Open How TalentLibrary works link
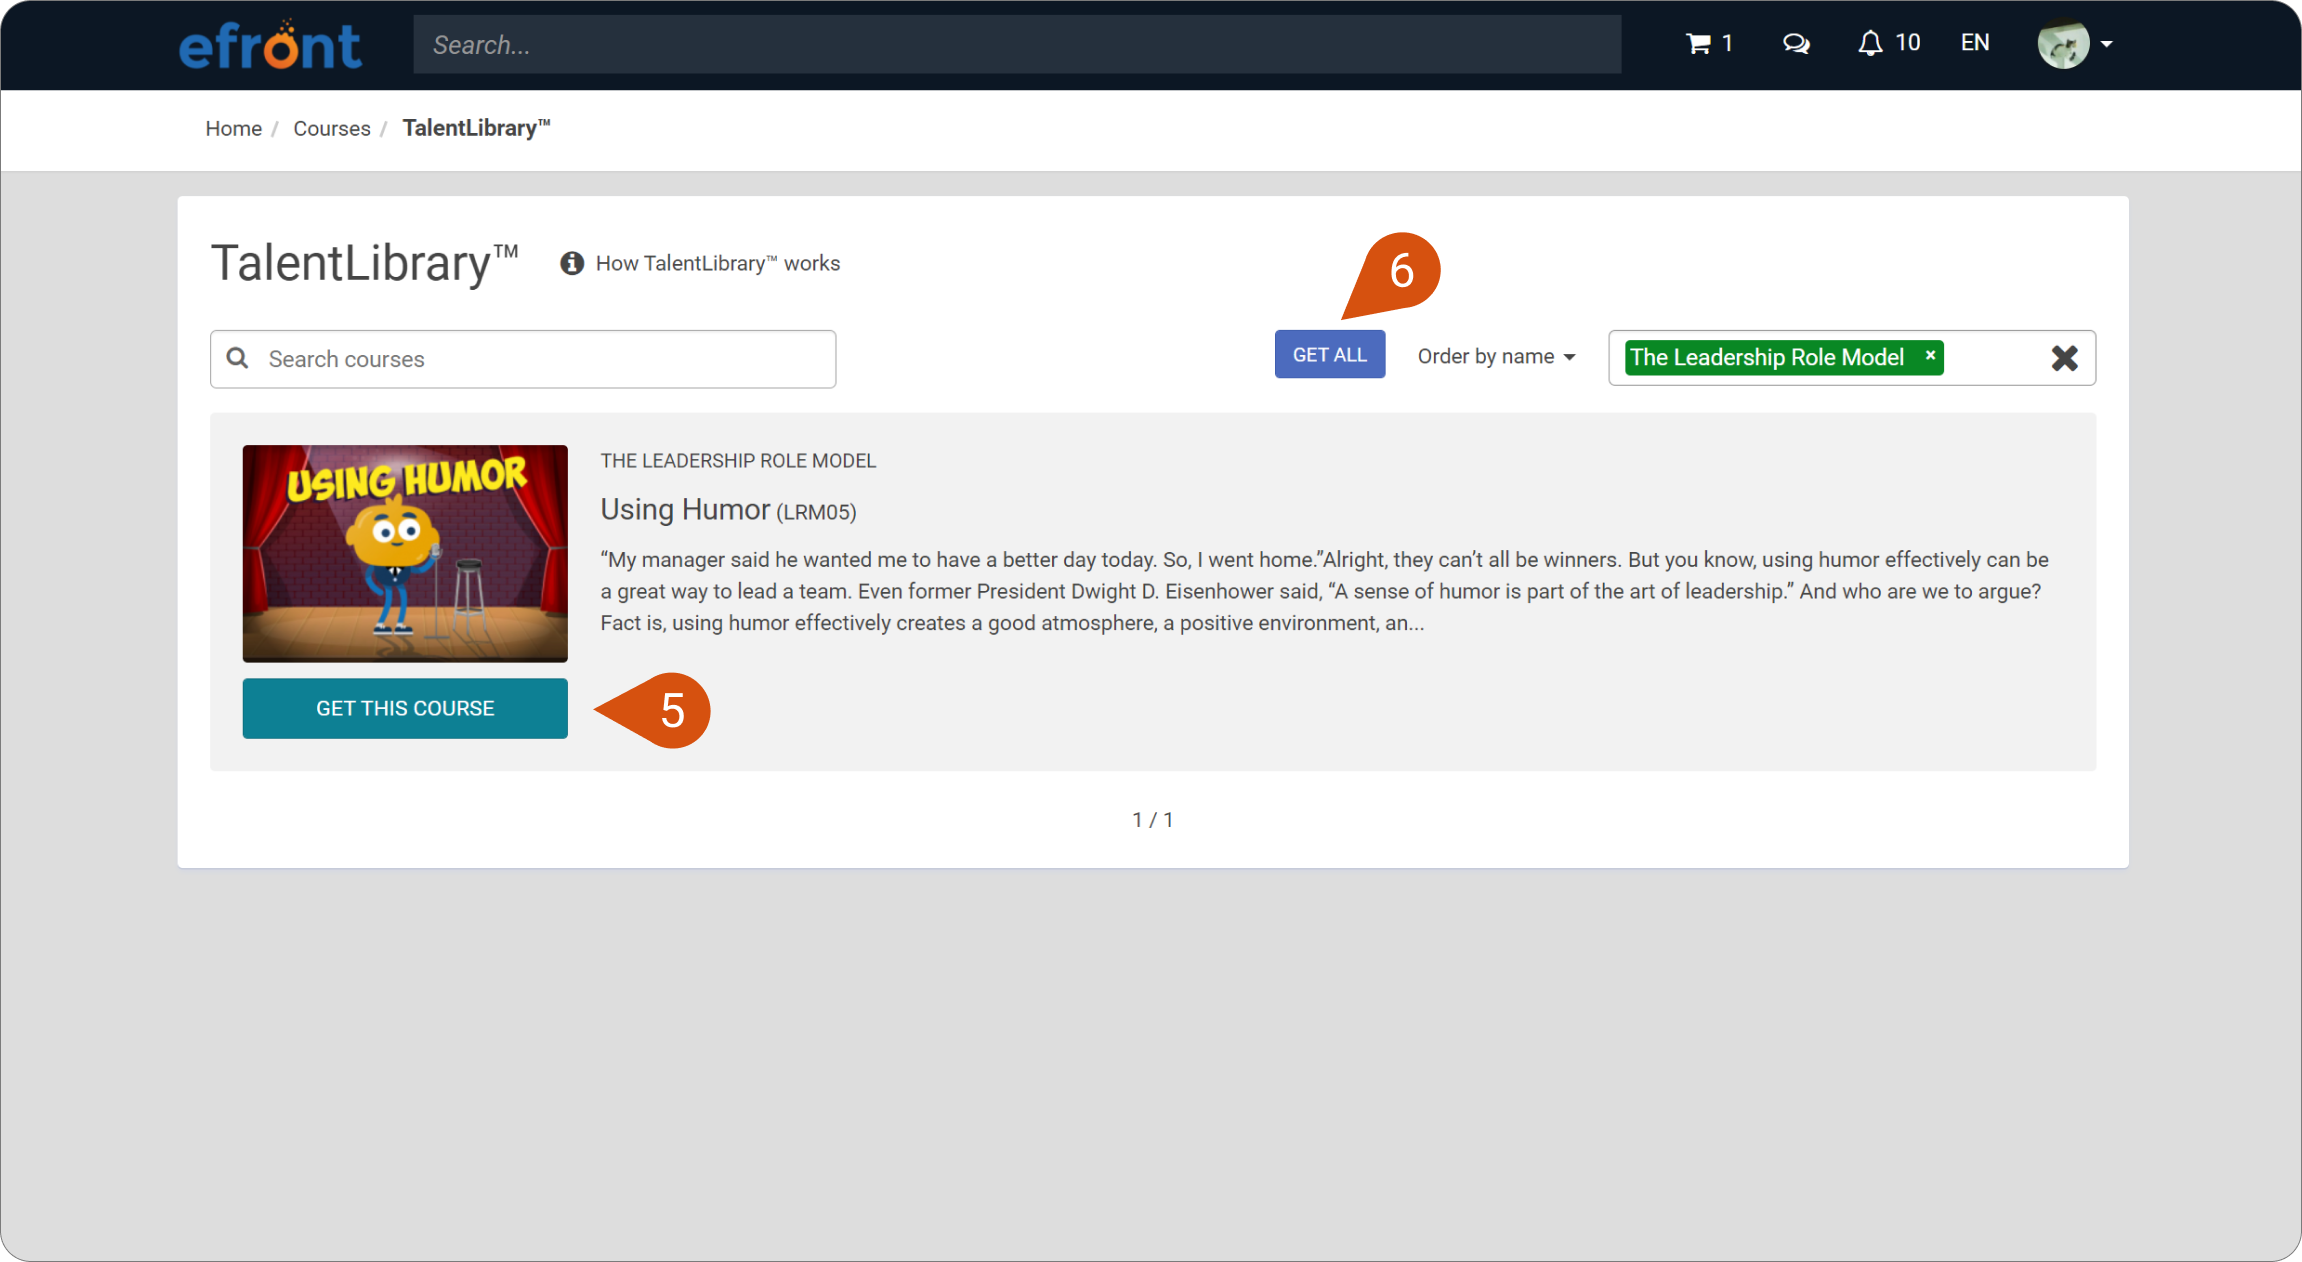The height and width of the screenshot is (1262, 2302). click(x=718, y=263)
